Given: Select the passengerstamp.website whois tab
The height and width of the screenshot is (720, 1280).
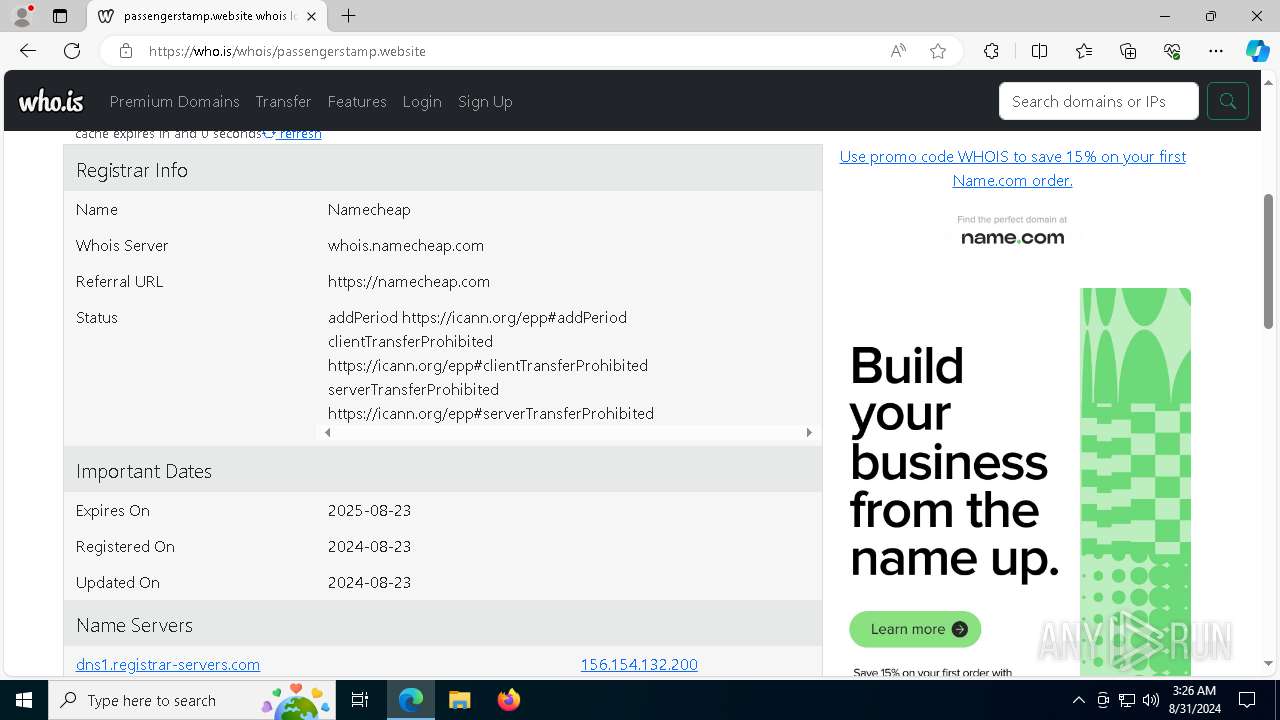Looking at the screenshot, I should click(207, 16).
